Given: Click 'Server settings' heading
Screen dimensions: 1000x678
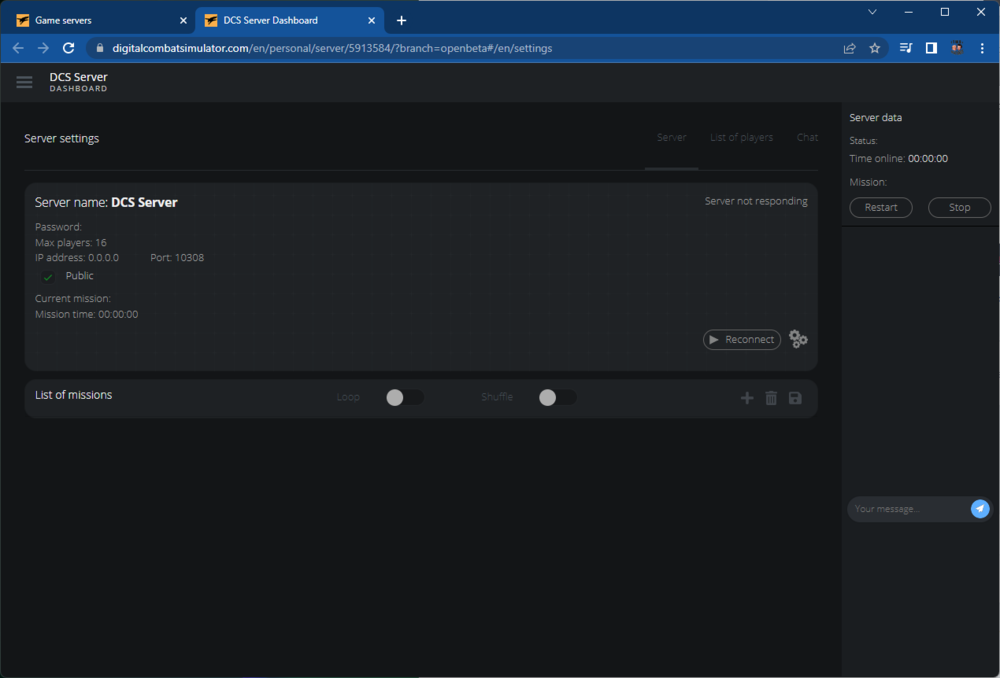Looking at the screenshot, I should (61, 138).
